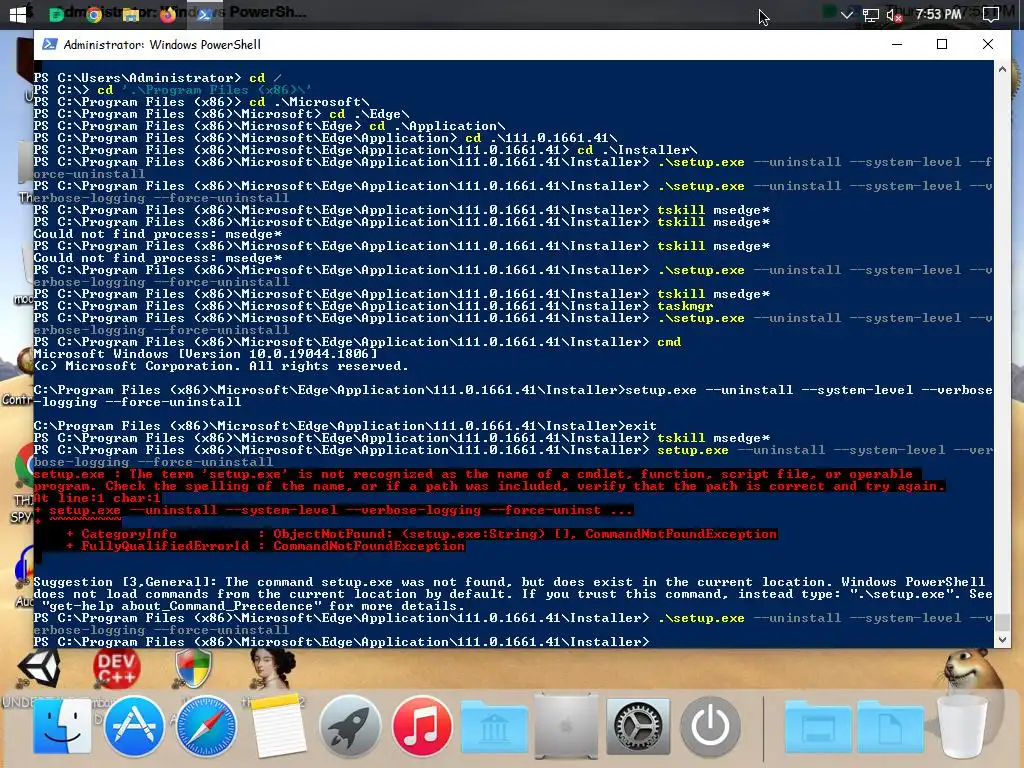
Task: Click the green icon beside Start button
Action: coord(57,14)
